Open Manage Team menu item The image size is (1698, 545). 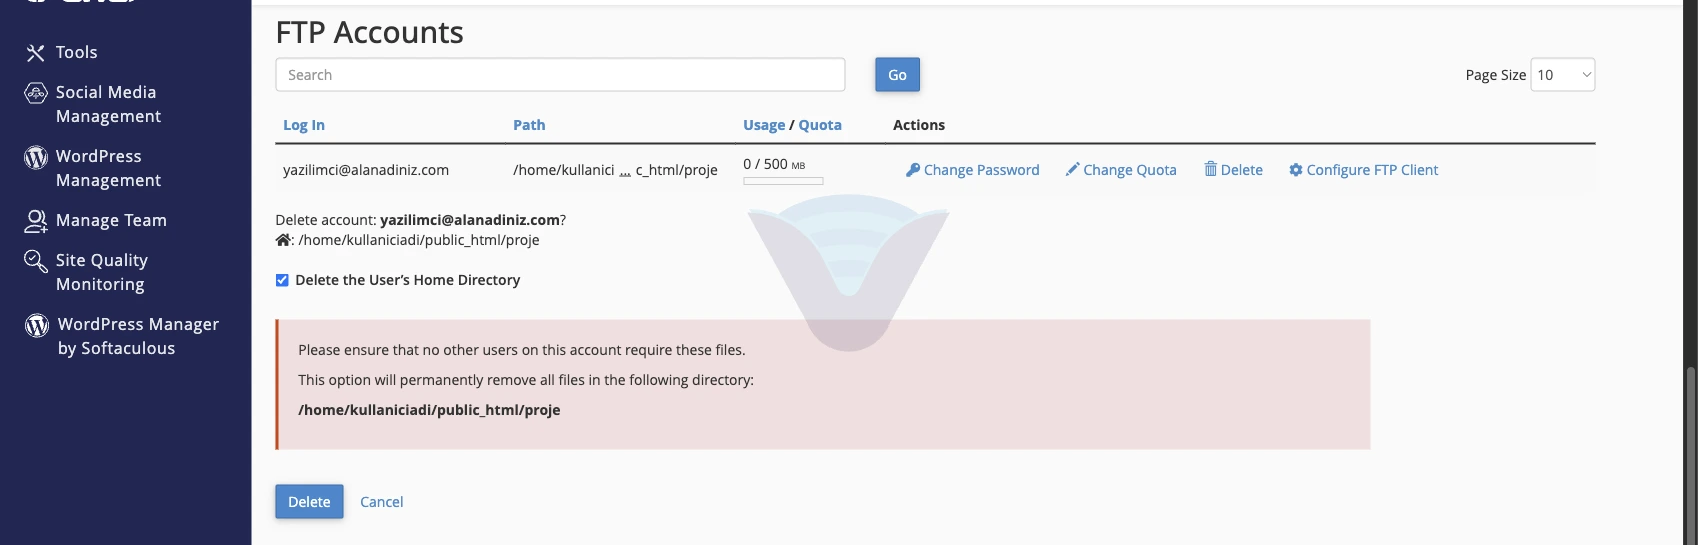(111, 220)
